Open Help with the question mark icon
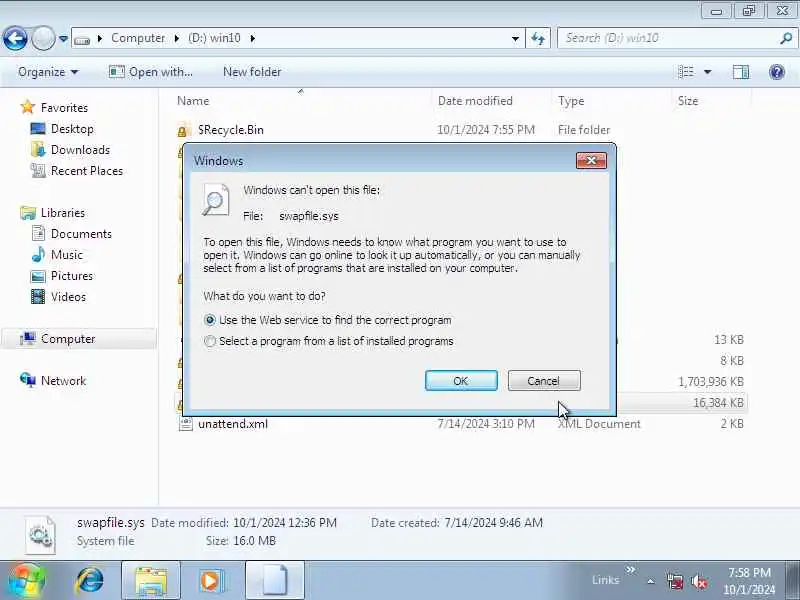The height and width of the screenshot is (600, 800). click(777, 72)
